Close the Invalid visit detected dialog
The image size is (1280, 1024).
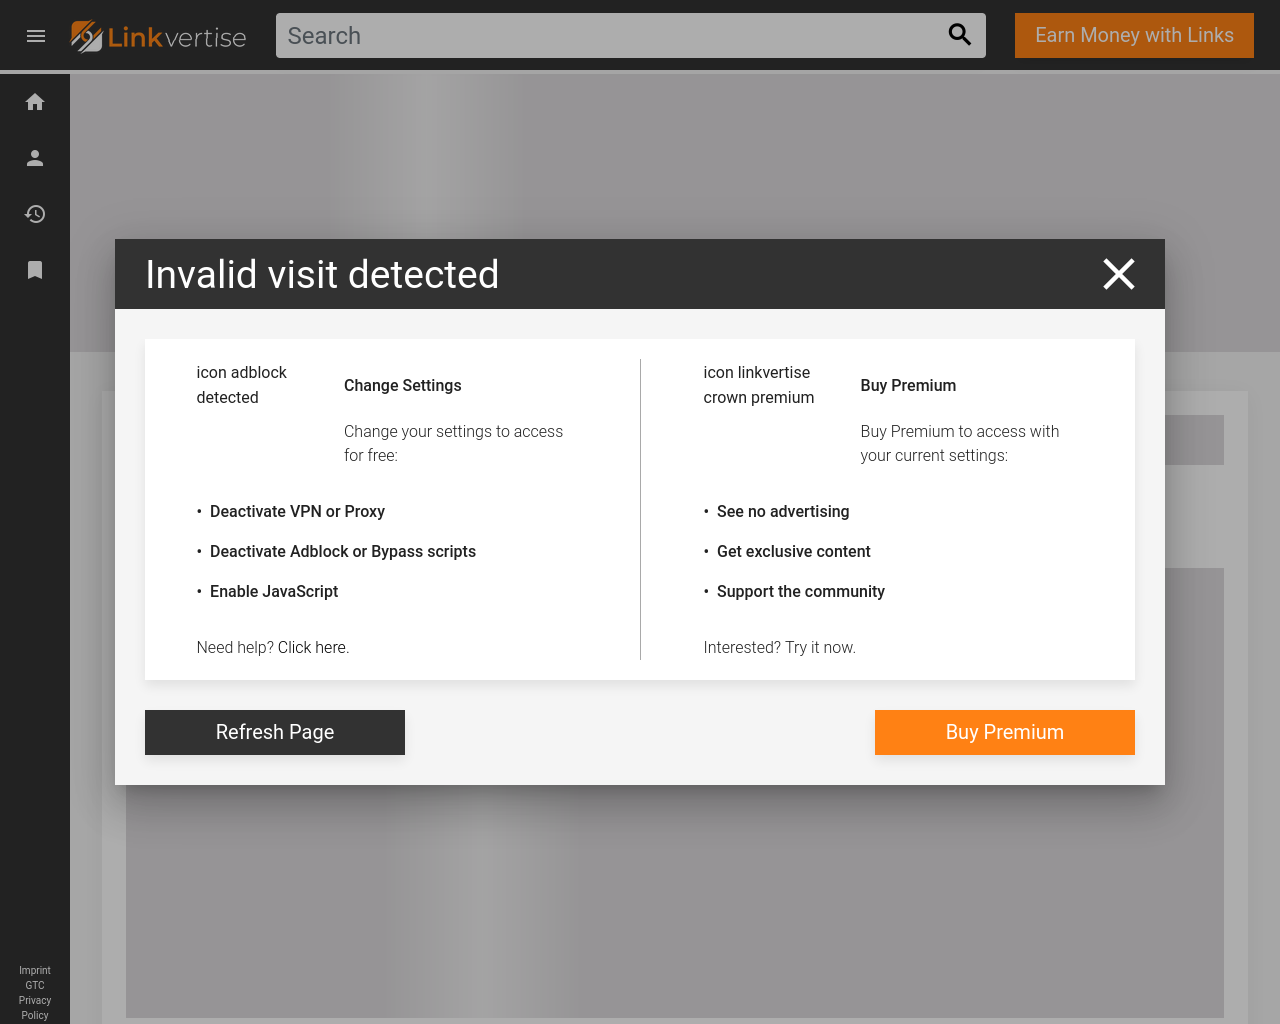[x=1119, y=274]
